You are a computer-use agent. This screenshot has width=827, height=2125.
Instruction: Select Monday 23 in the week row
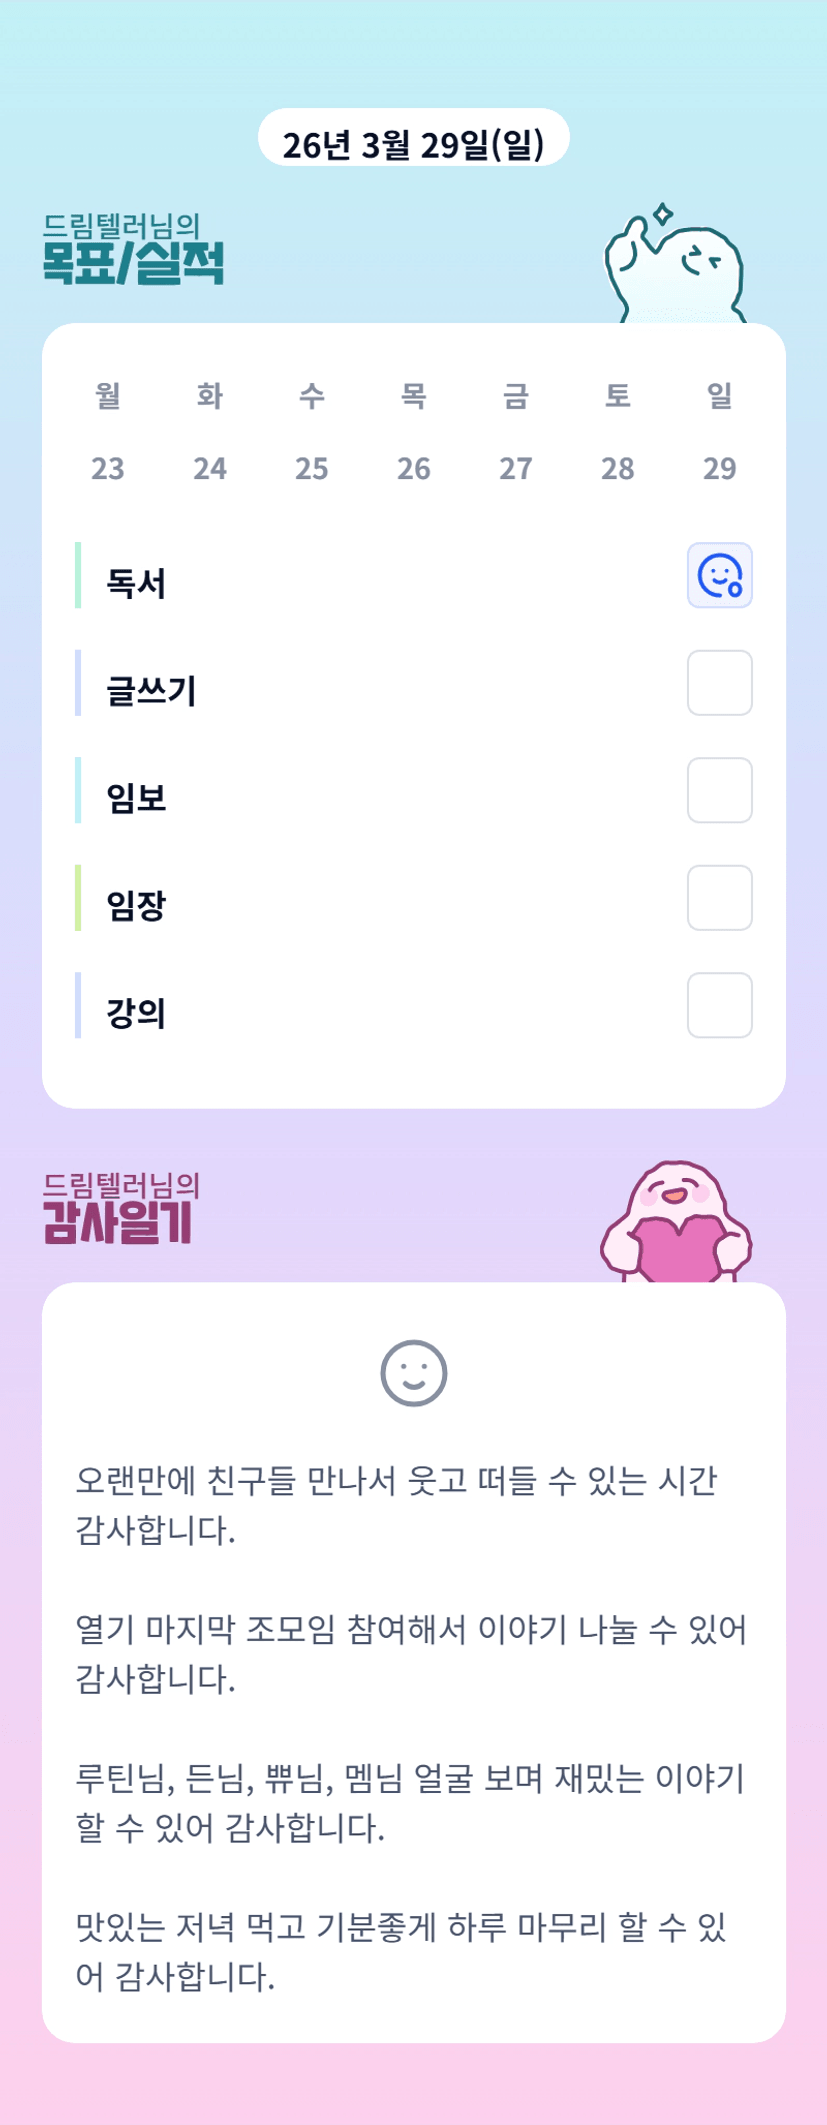(x=108, y=468)
